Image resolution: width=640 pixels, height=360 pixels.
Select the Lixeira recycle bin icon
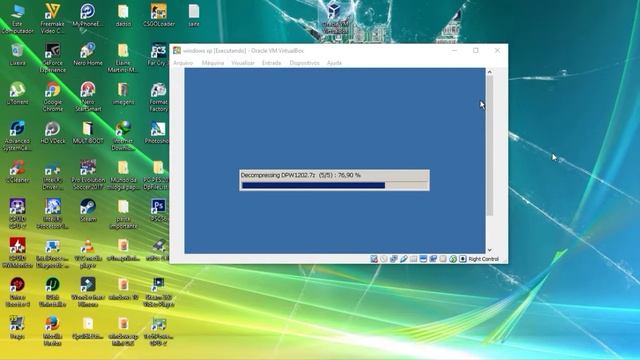click(x=17, y=55)
